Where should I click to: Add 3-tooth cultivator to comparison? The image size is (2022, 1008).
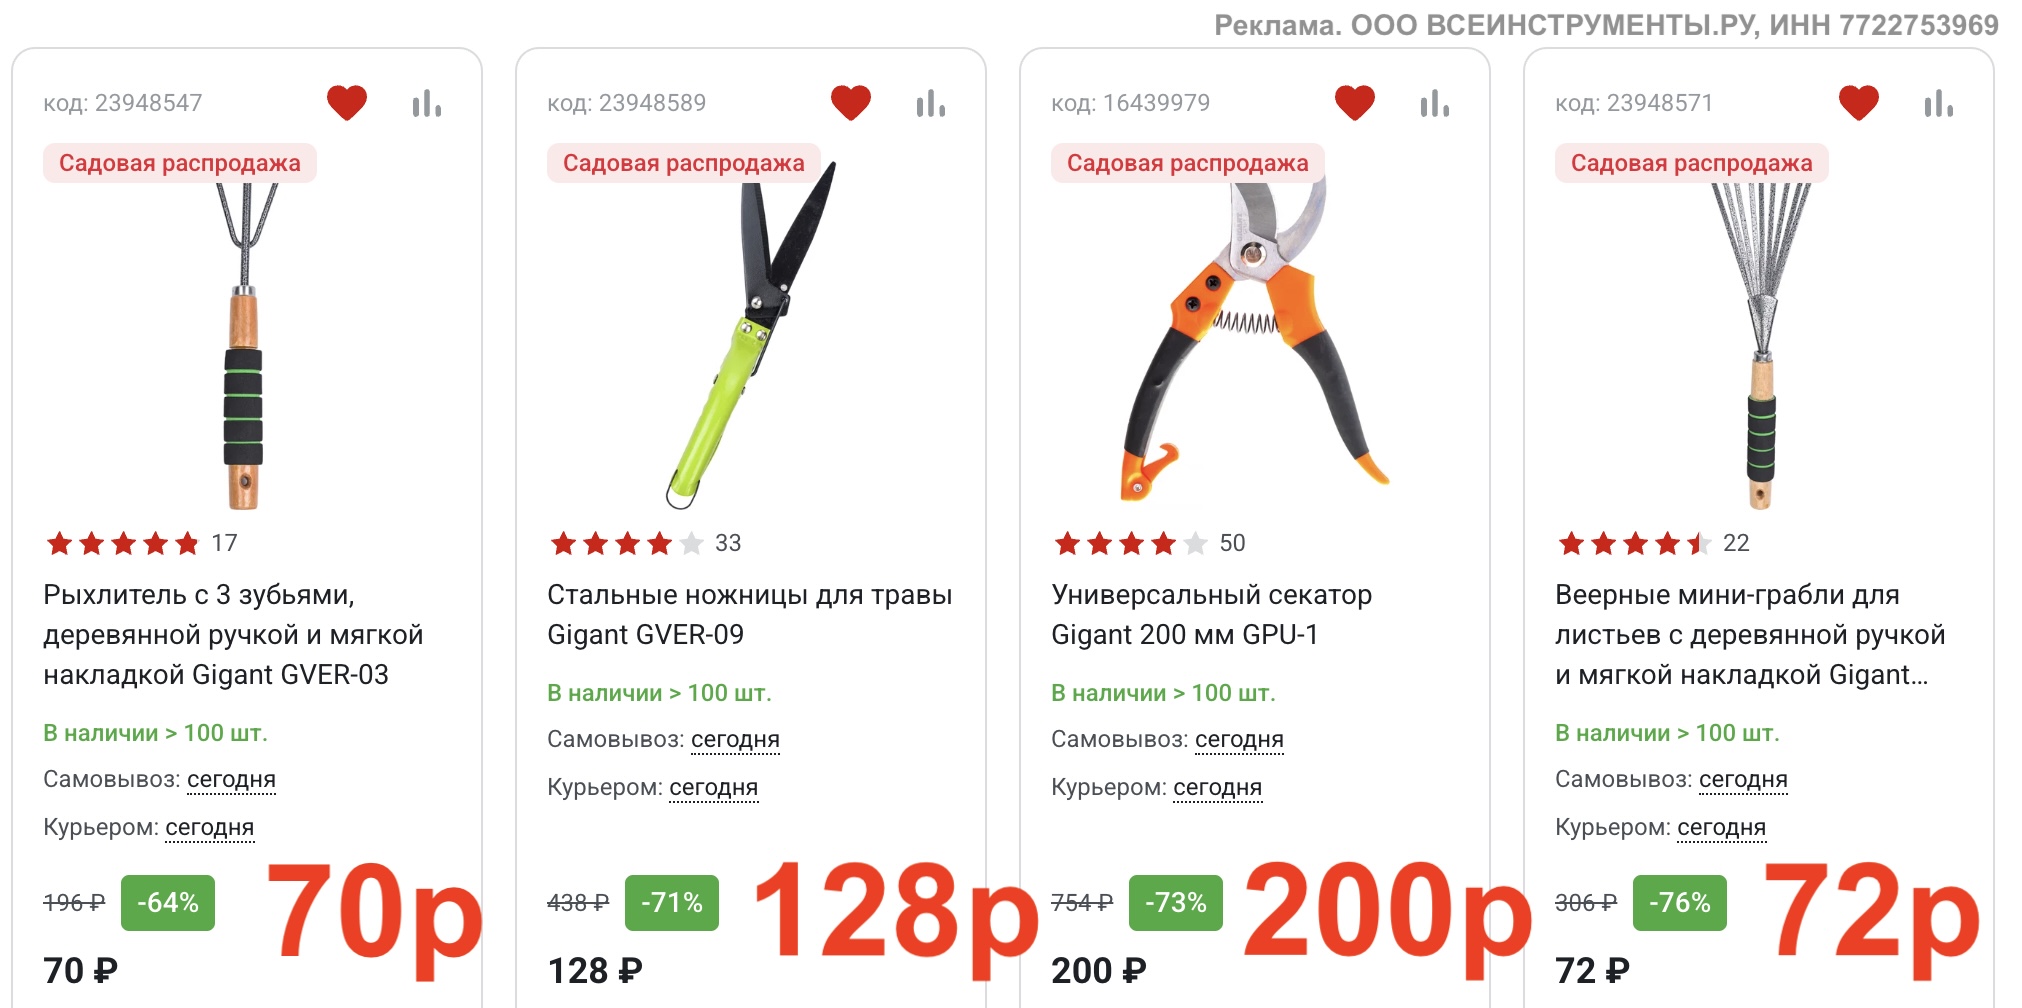(x=427, y=103)
